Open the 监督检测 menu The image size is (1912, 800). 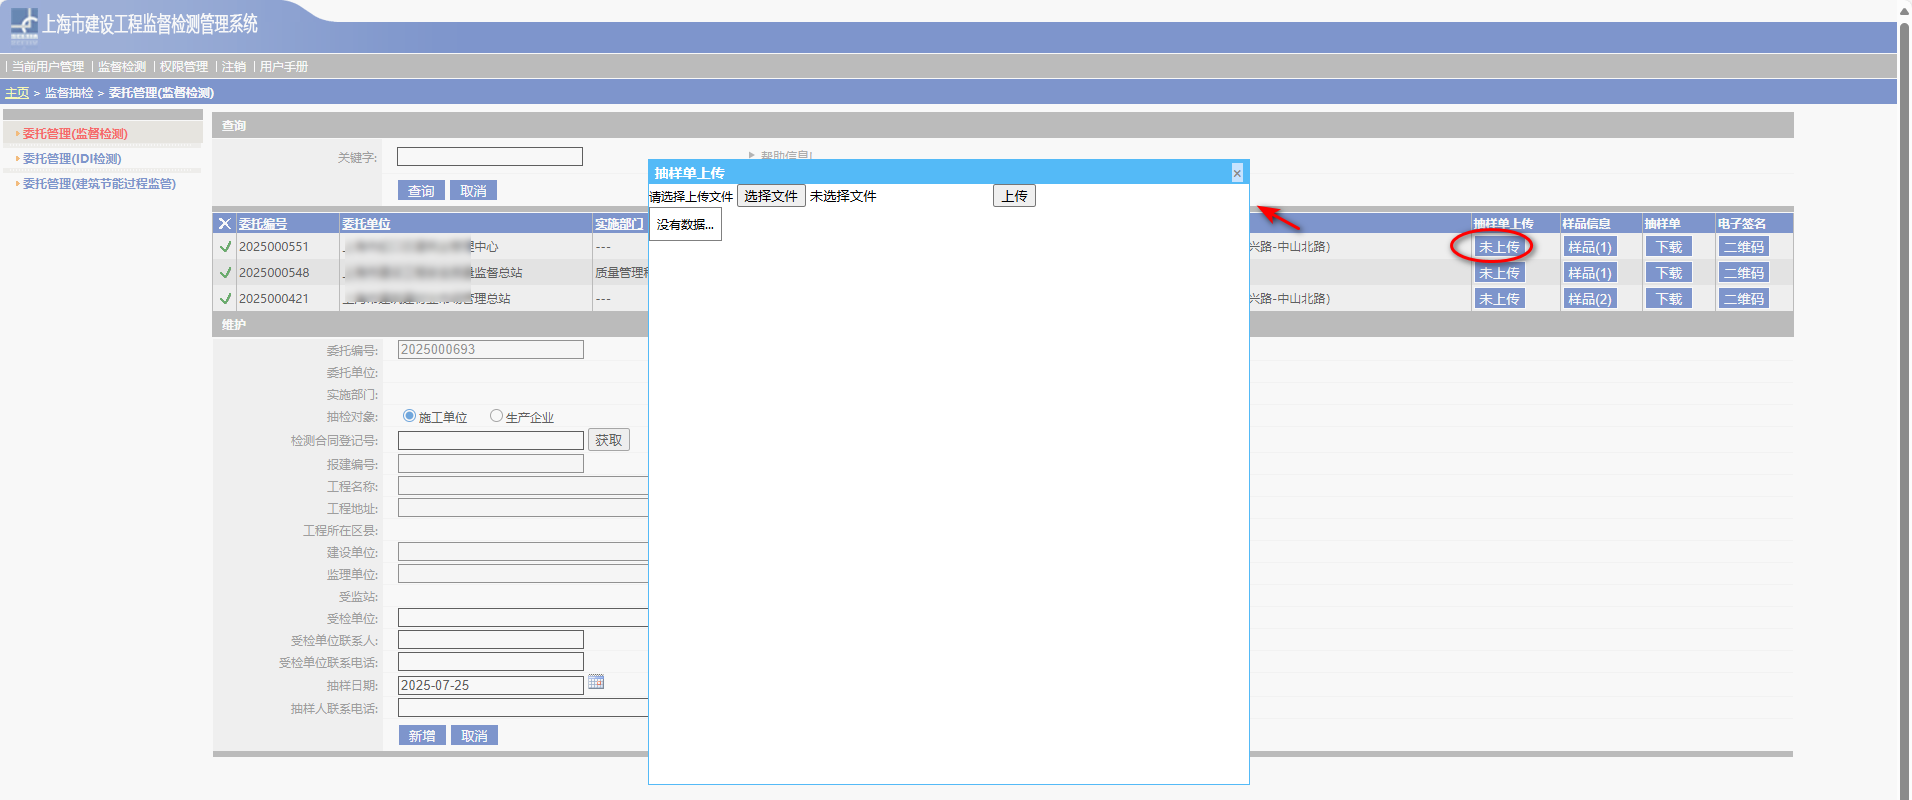[x=122, y=67]
